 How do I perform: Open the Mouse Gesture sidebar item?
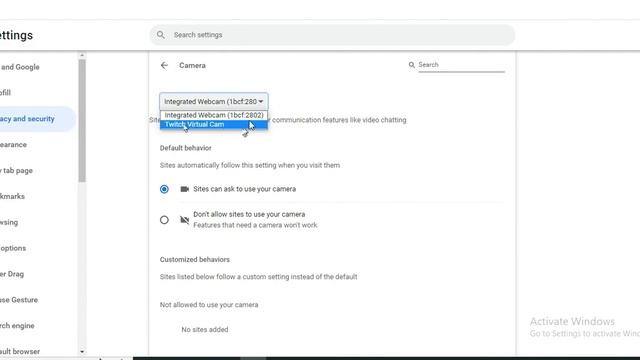[x=19, y=300]
